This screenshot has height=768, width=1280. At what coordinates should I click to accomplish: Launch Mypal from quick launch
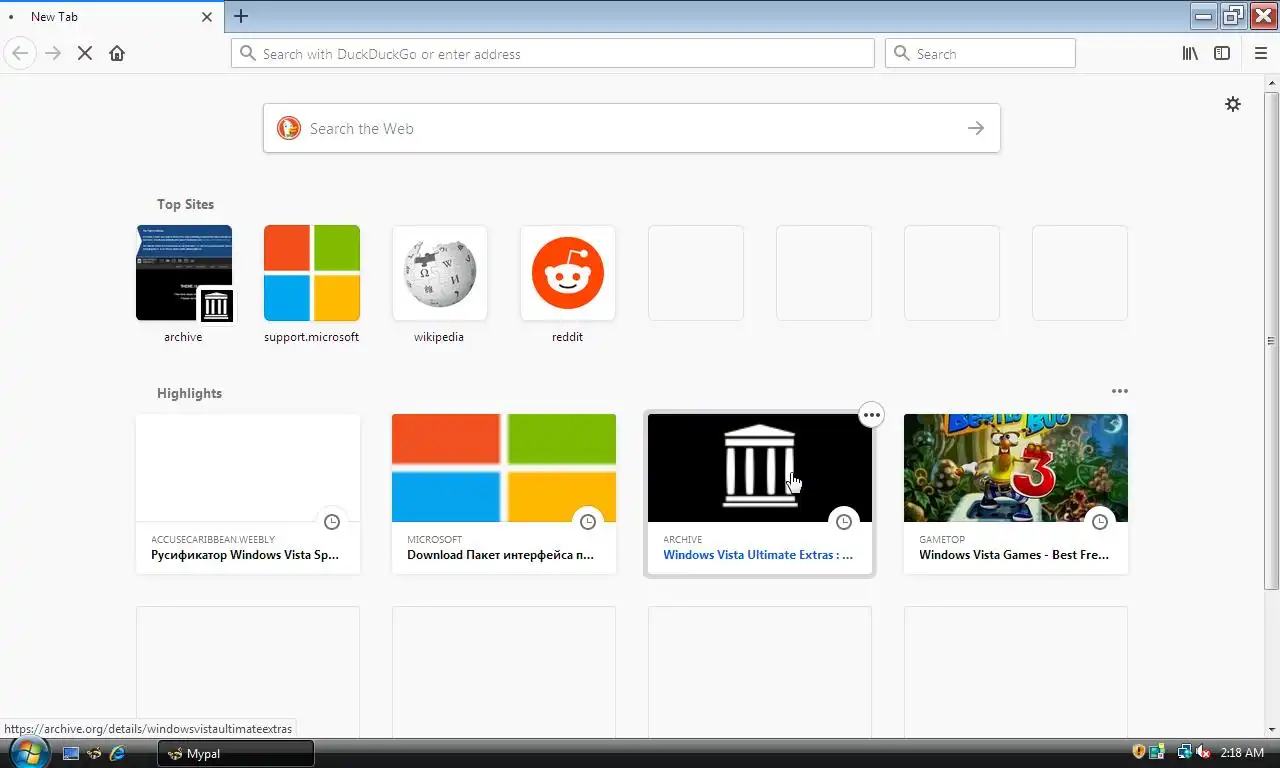pyautogui.click(x=94, y=753)
